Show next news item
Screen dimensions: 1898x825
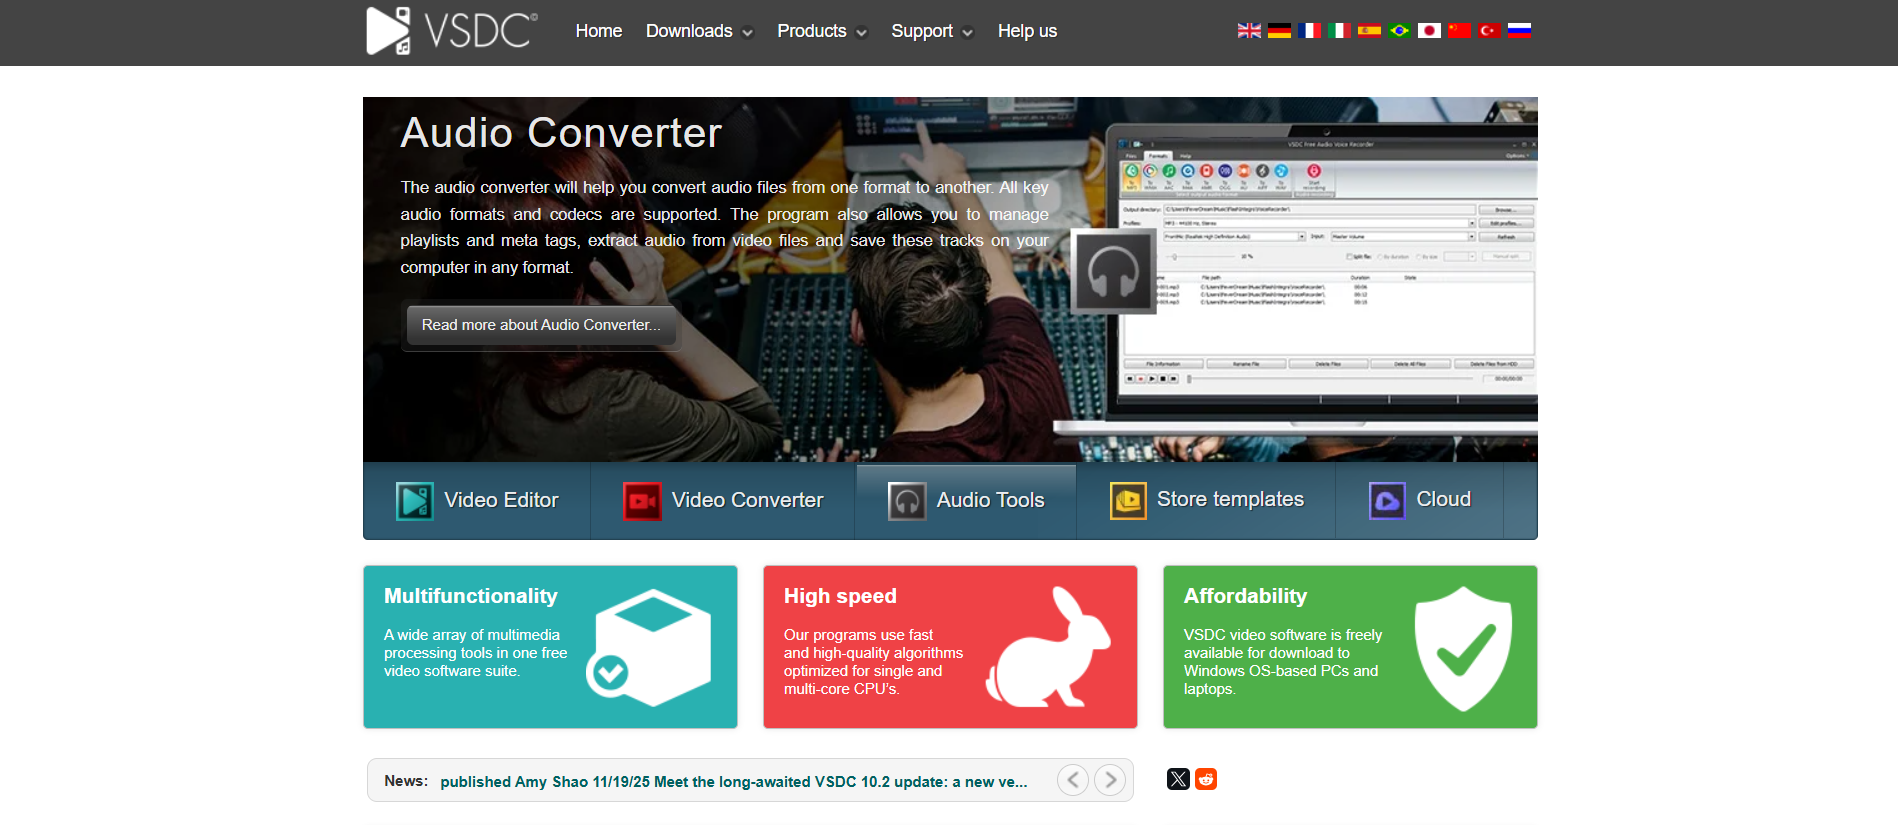(x=1110, y=779)
